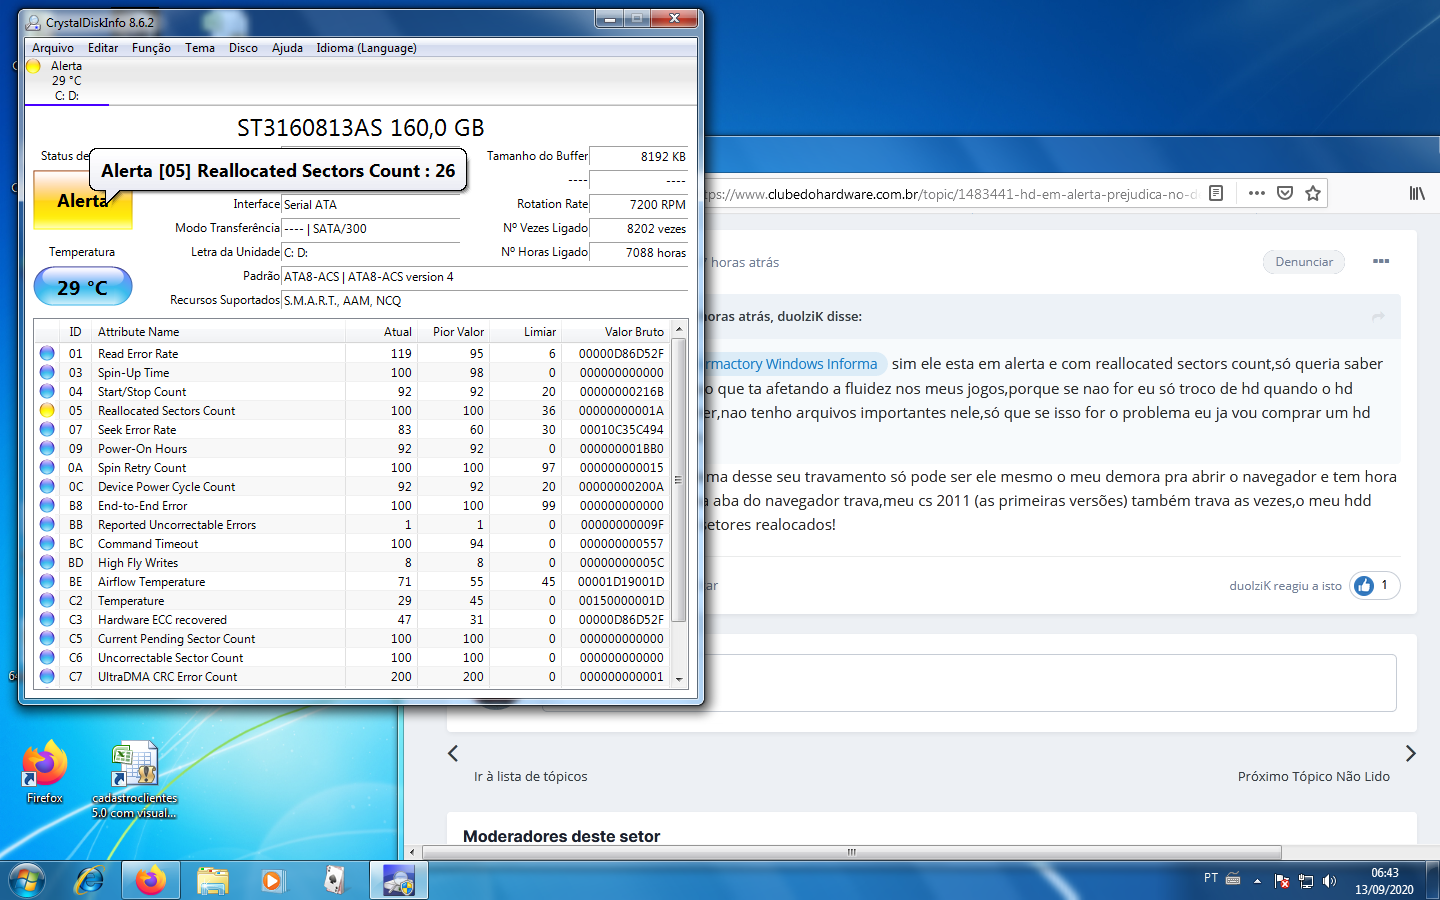Click Próximo Tópico Não Lido link
The width and height of the screenshot is (1440, 900).
point(1314,776)
